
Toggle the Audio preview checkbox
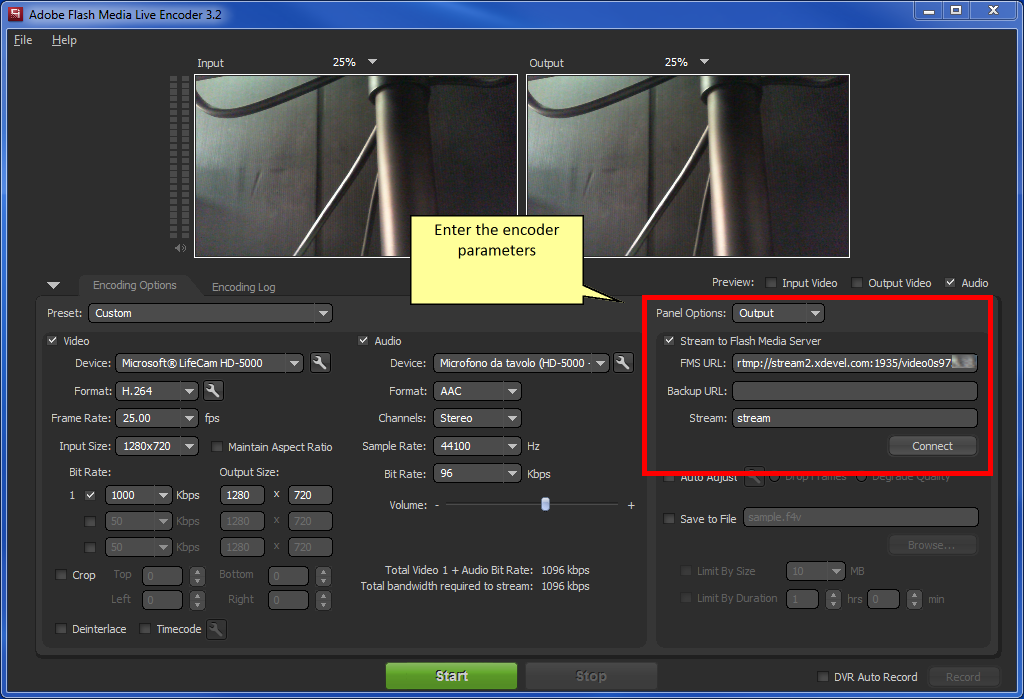[x=950, y=283]
